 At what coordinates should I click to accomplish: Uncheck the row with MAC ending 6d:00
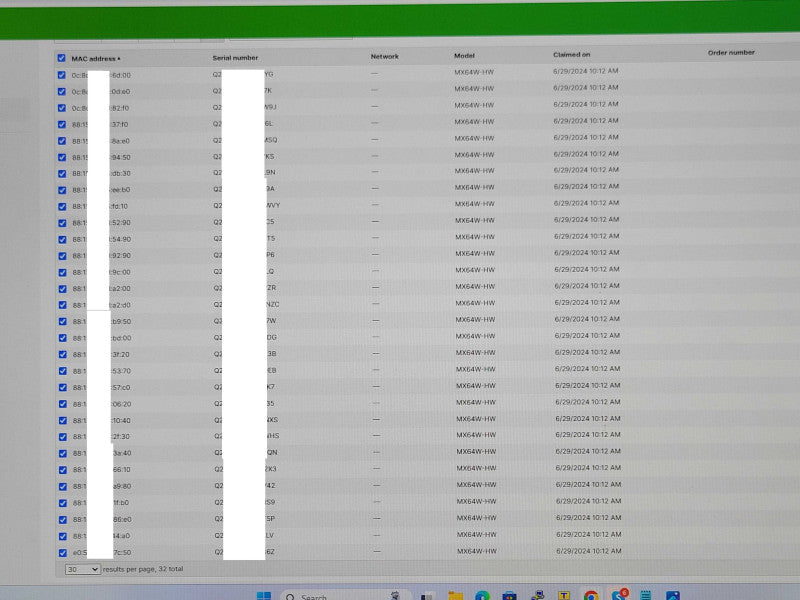coord(62,75)
